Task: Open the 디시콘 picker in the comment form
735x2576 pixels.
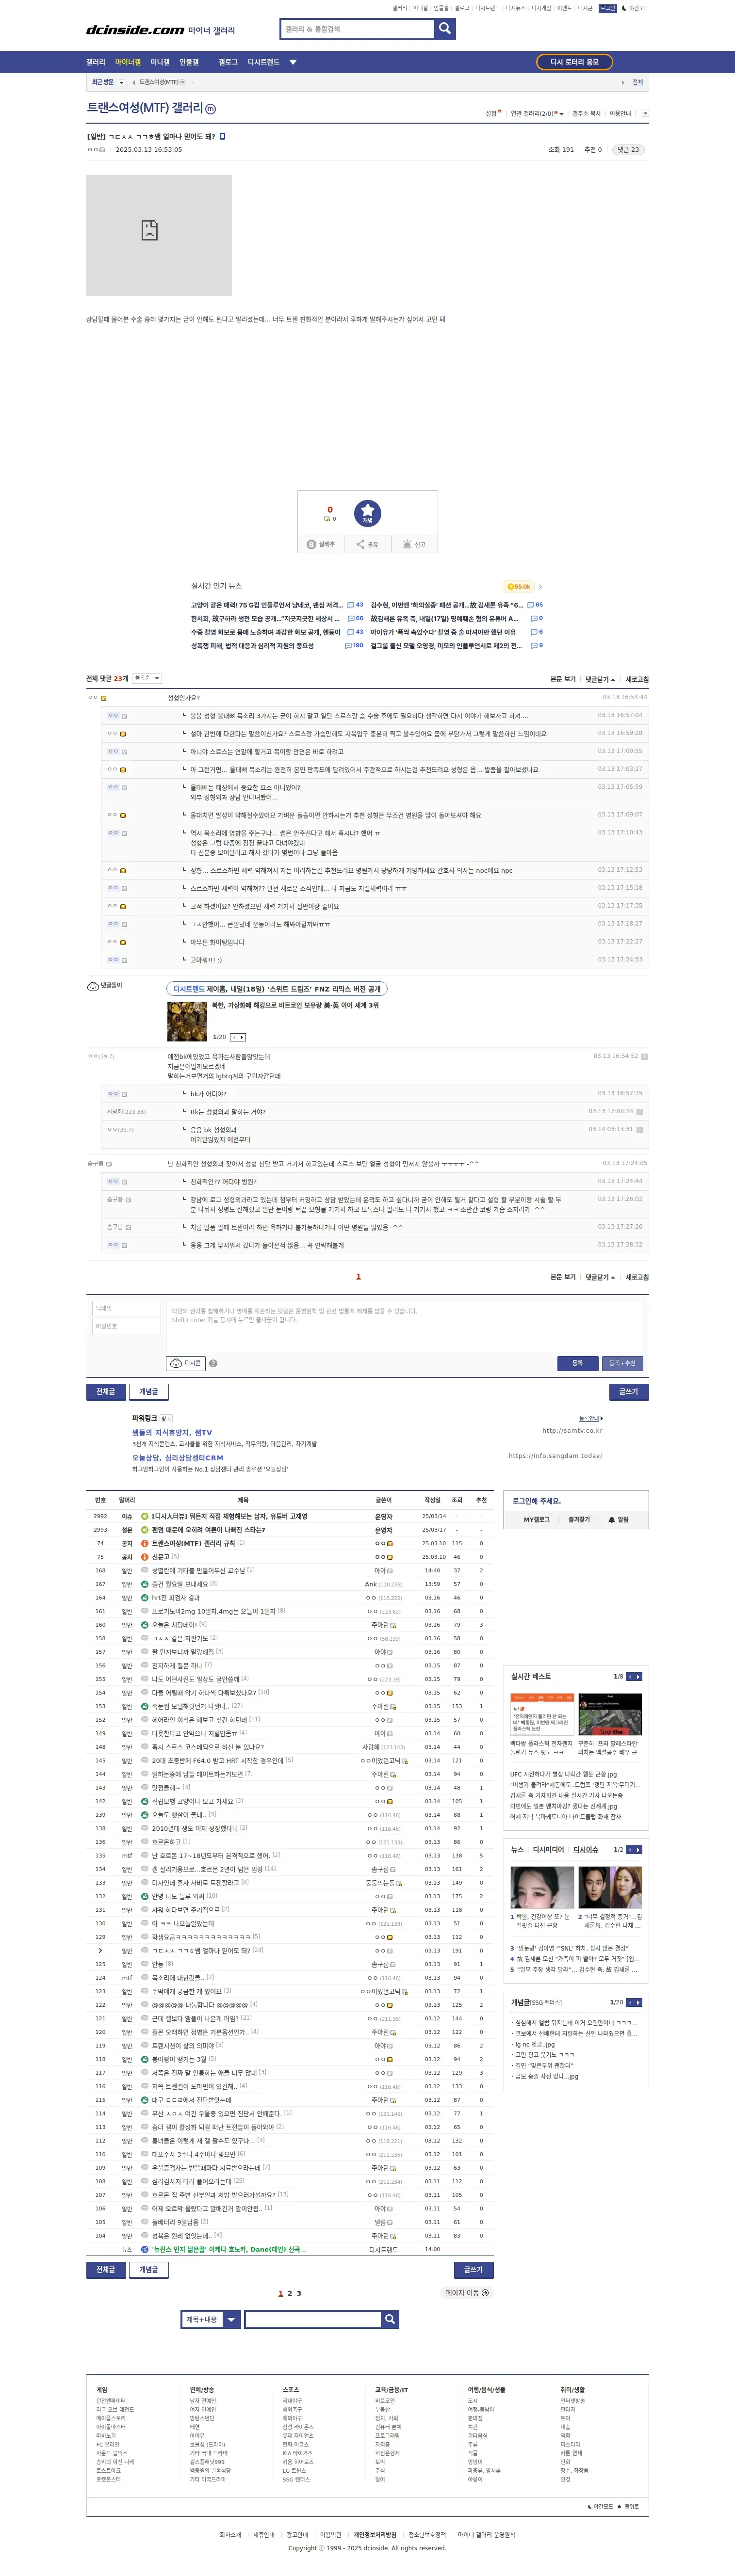Action: tap(185, 1363)
